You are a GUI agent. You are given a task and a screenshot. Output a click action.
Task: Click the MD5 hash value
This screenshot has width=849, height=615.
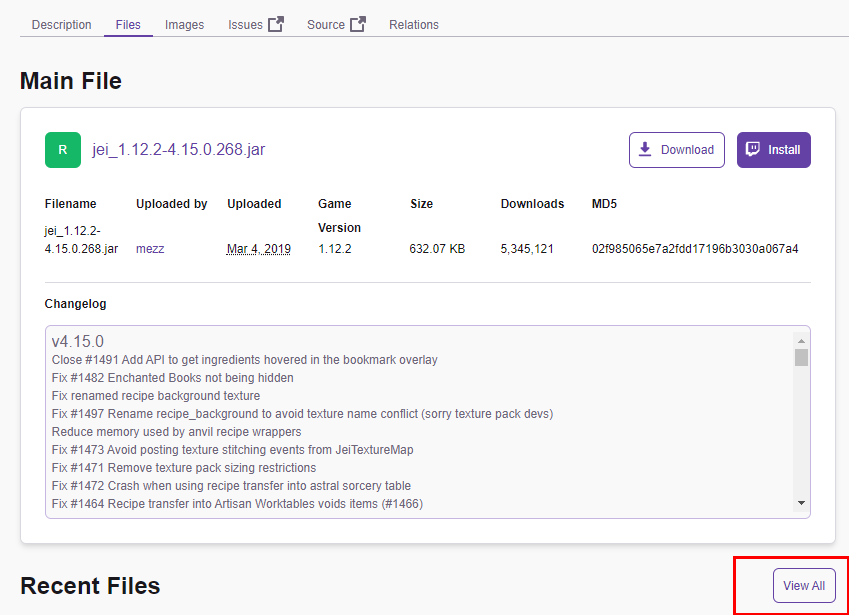click(695, 249)
